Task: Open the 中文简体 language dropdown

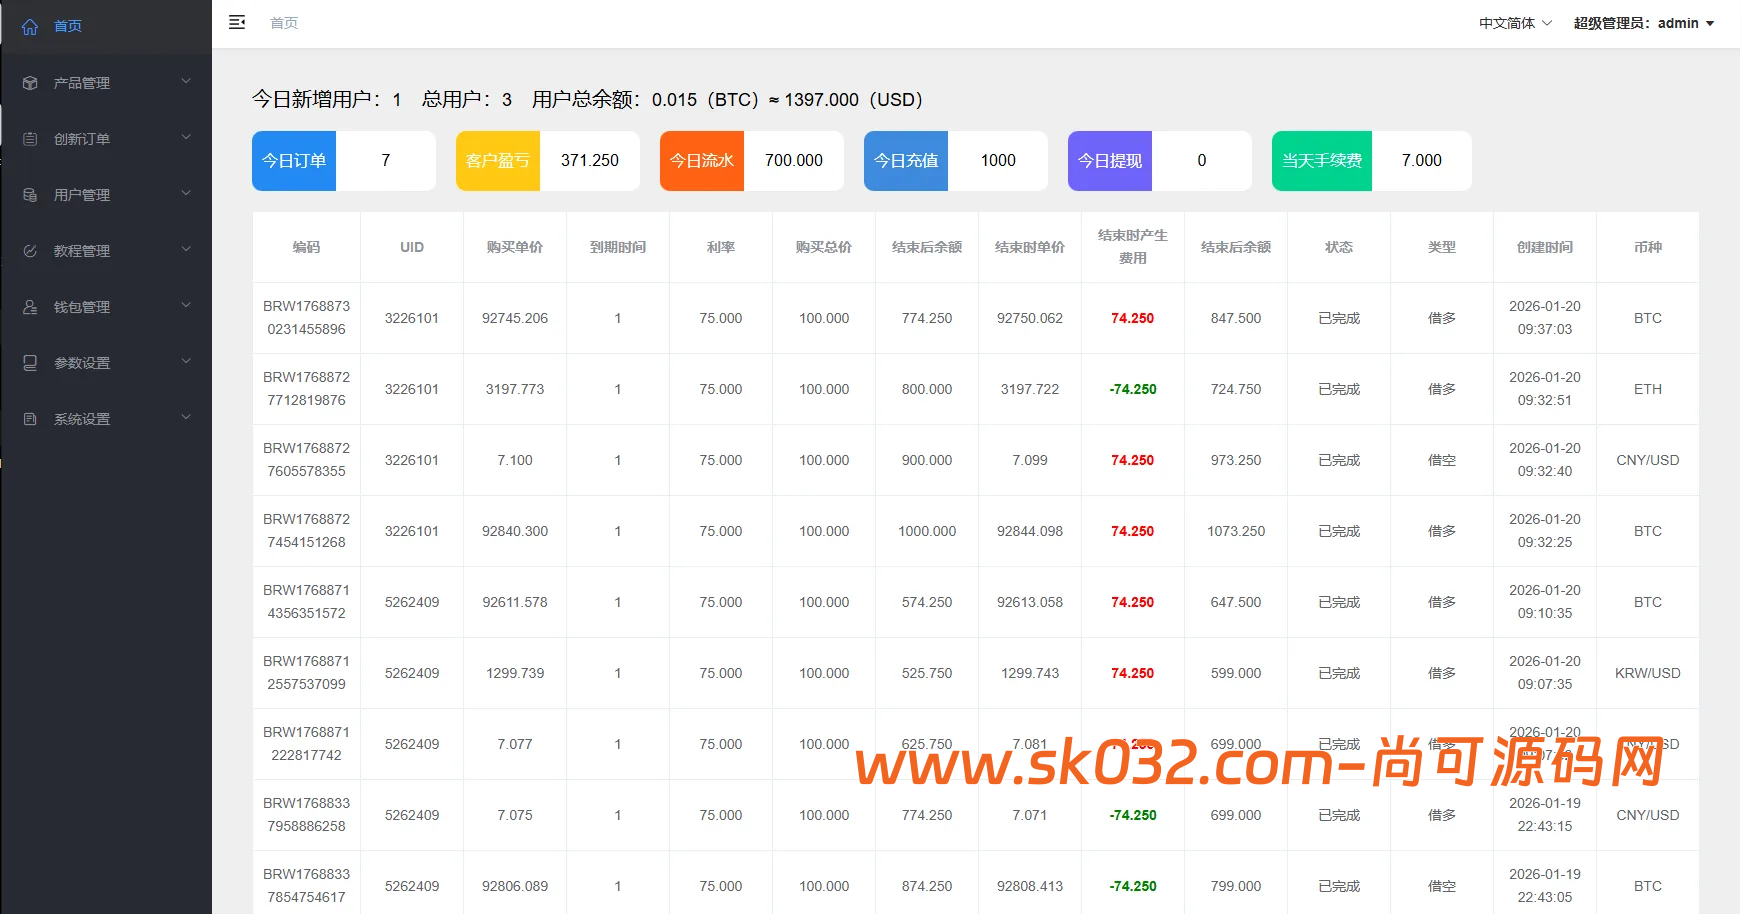Action: 1513,22
